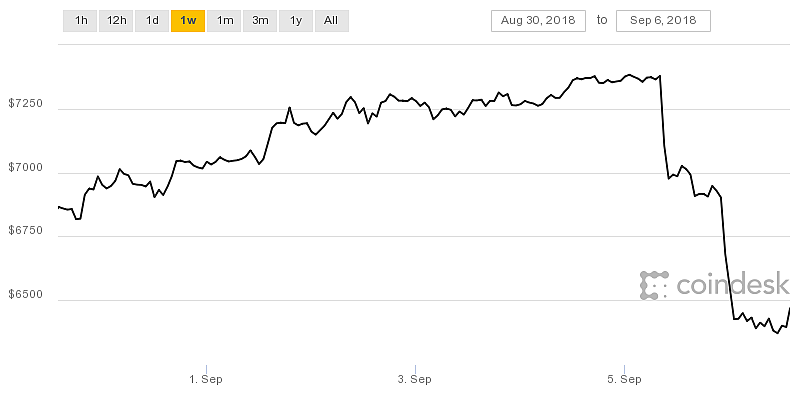Image resolution: width=800 pixels, height=400 pixels.
Task: Set chart range to 1m
Action: 225,20
